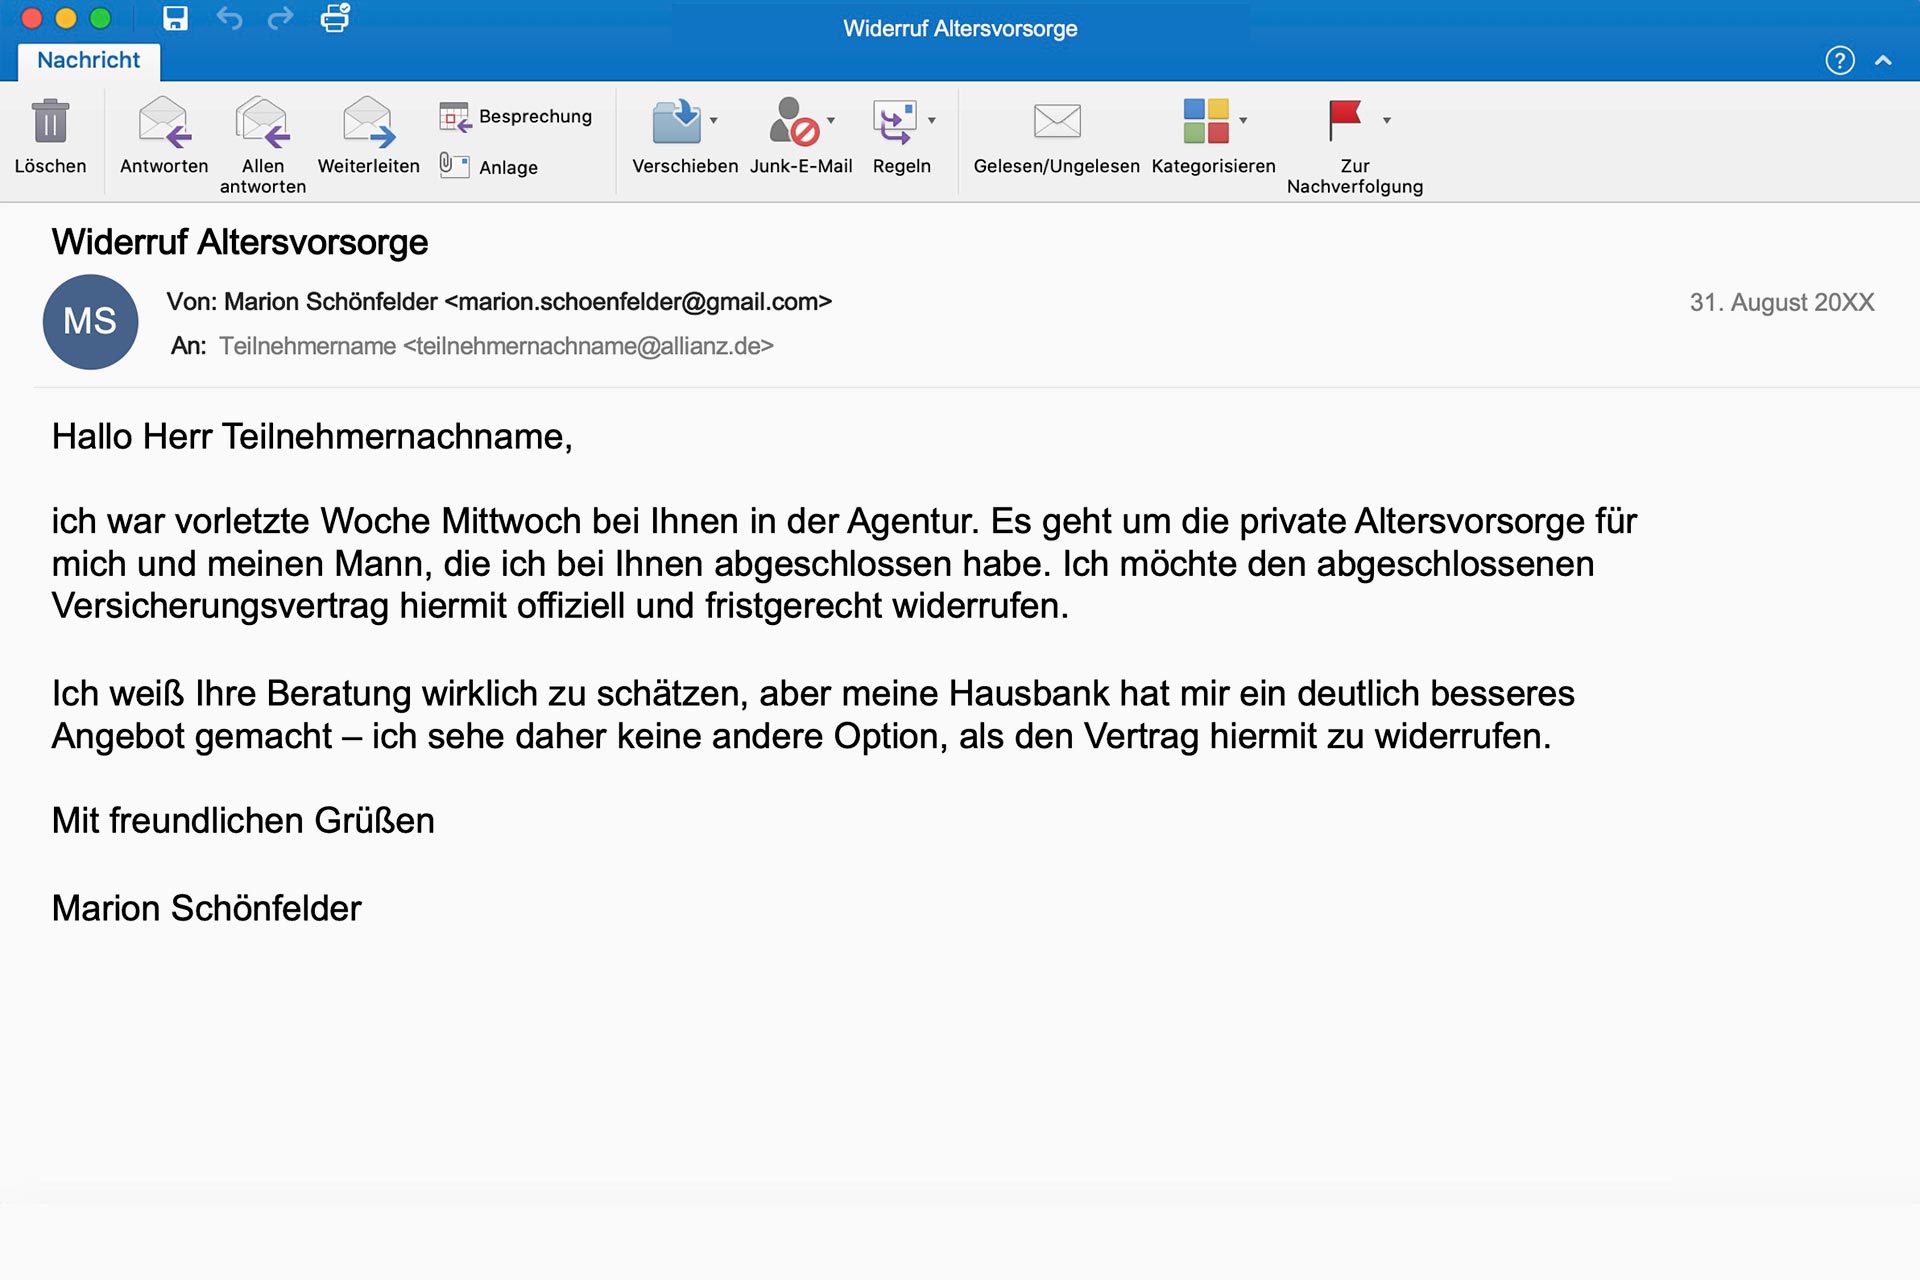Click the Verschieben folder icon
The width and height of the screenshot is (1920, 1280).
point(677,122)
